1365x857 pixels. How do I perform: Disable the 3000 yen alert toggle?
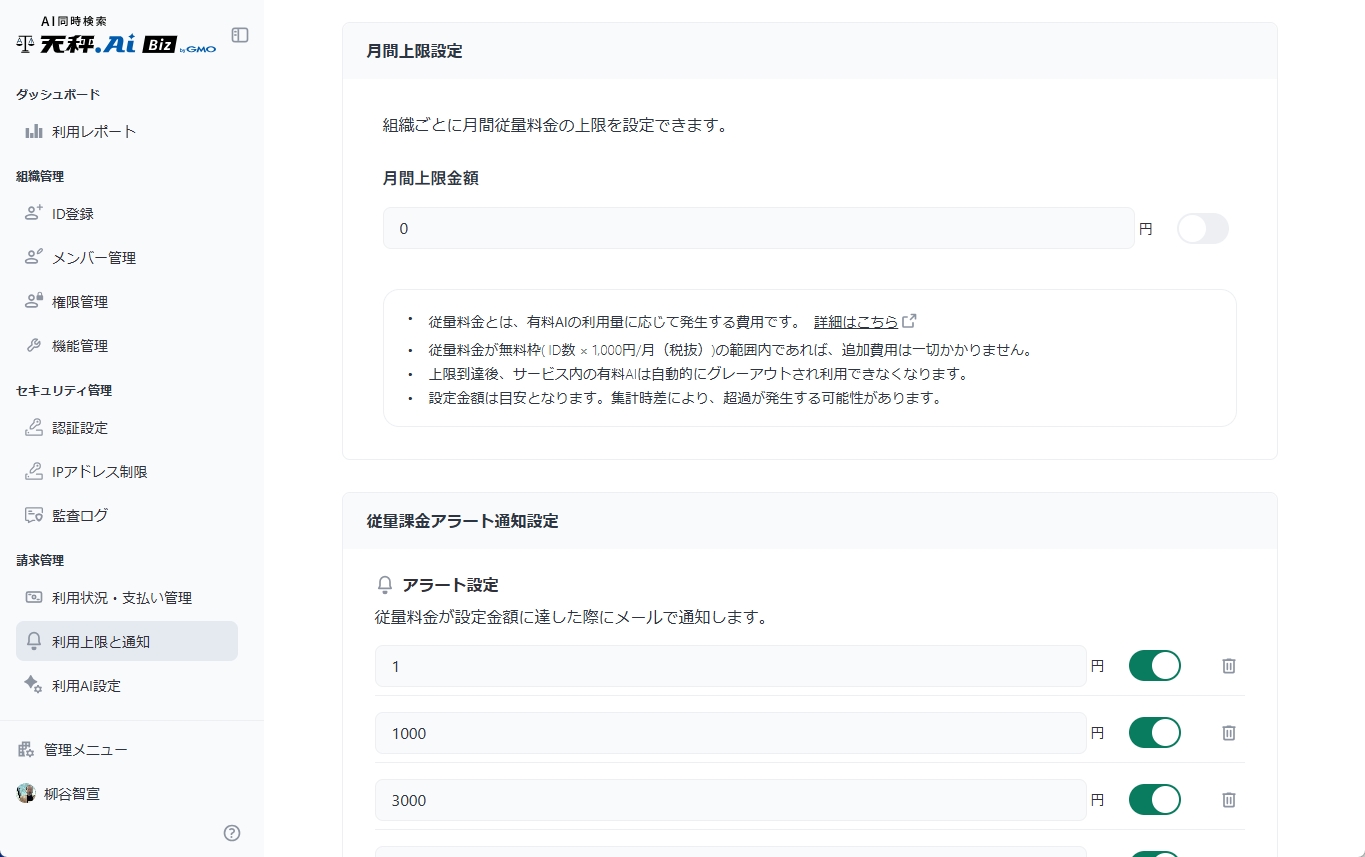(1155, 799)
